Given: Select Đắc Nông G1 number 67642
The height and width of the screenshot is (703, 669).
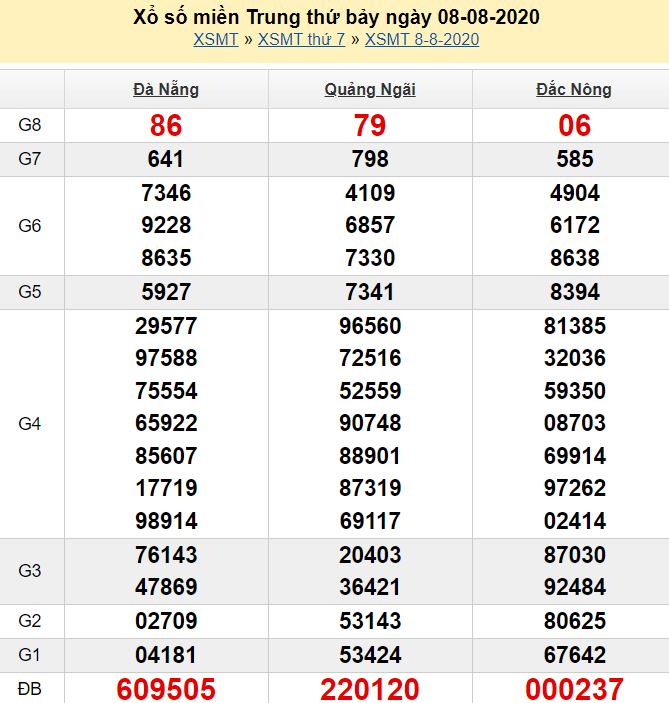Looking at the screenshot, I should 575,655.
